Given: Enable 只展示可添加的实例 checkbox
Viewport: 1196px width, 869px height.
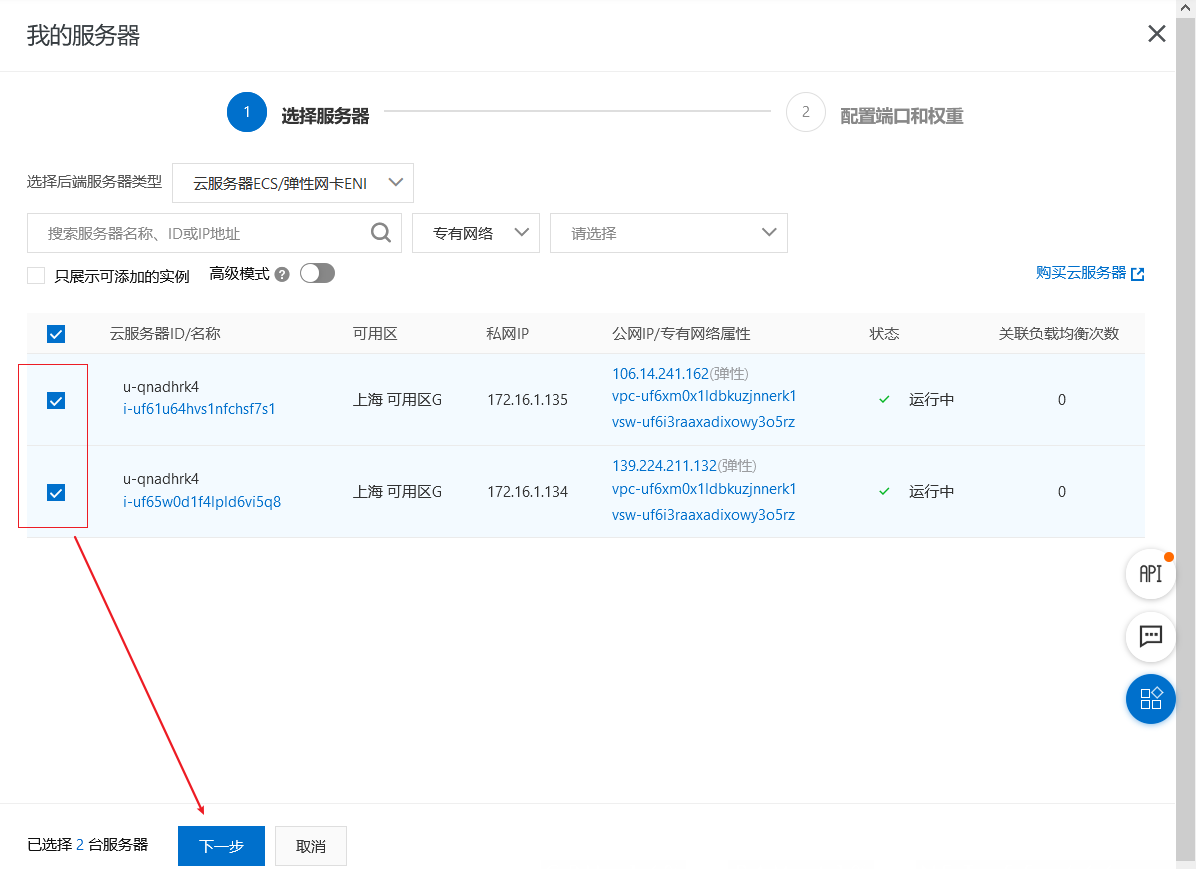Looking at the screenshot, I should click(36, 275).
